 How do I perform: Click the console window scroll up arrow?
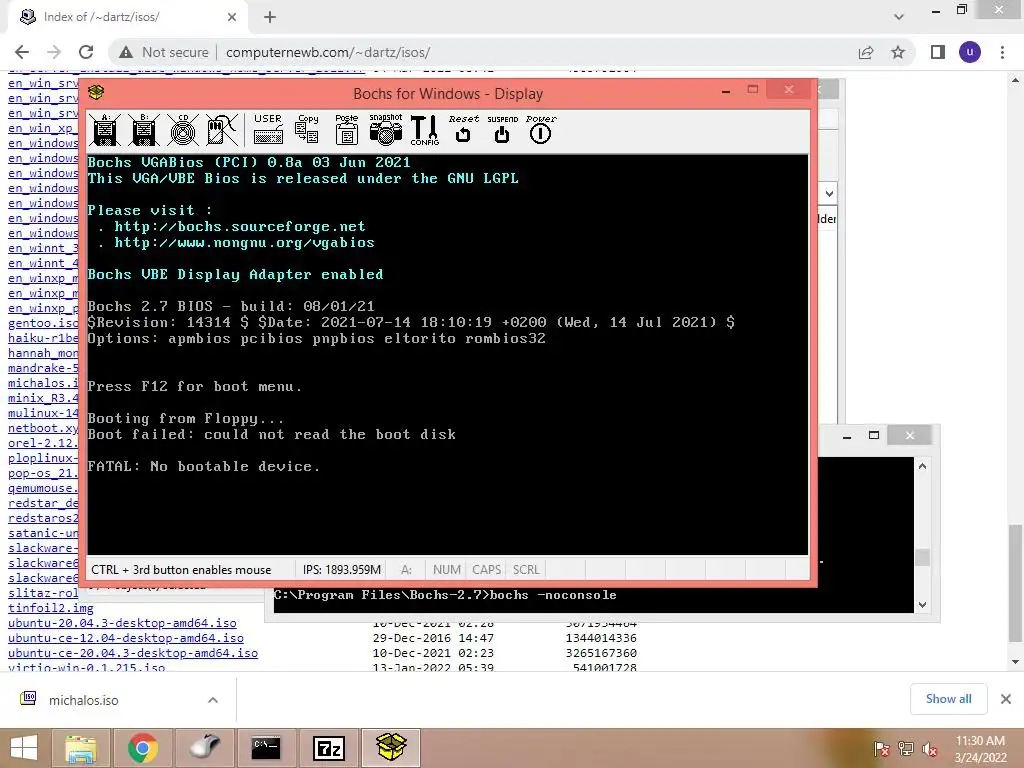click(922, 466)
